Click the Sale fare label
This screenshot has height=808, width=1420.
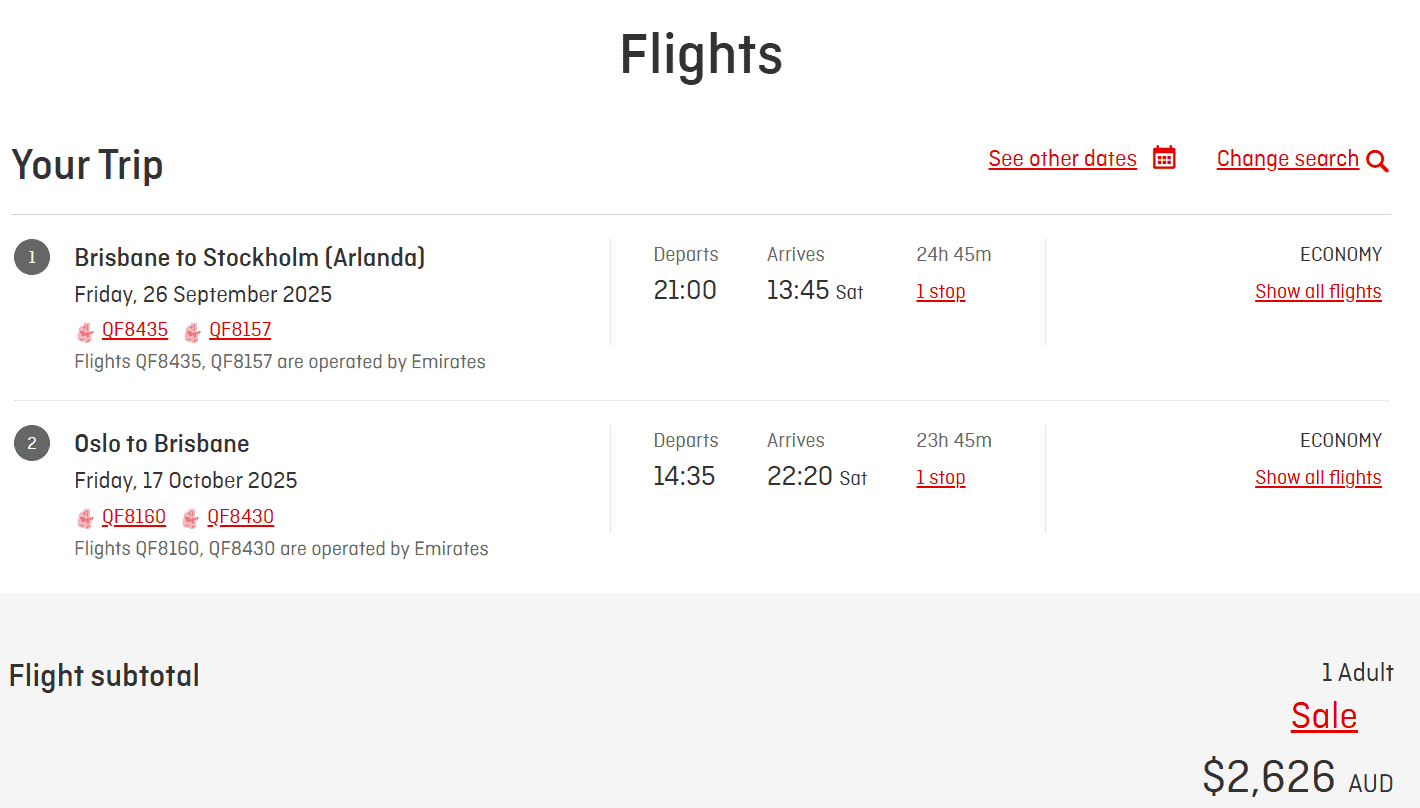1324,716
